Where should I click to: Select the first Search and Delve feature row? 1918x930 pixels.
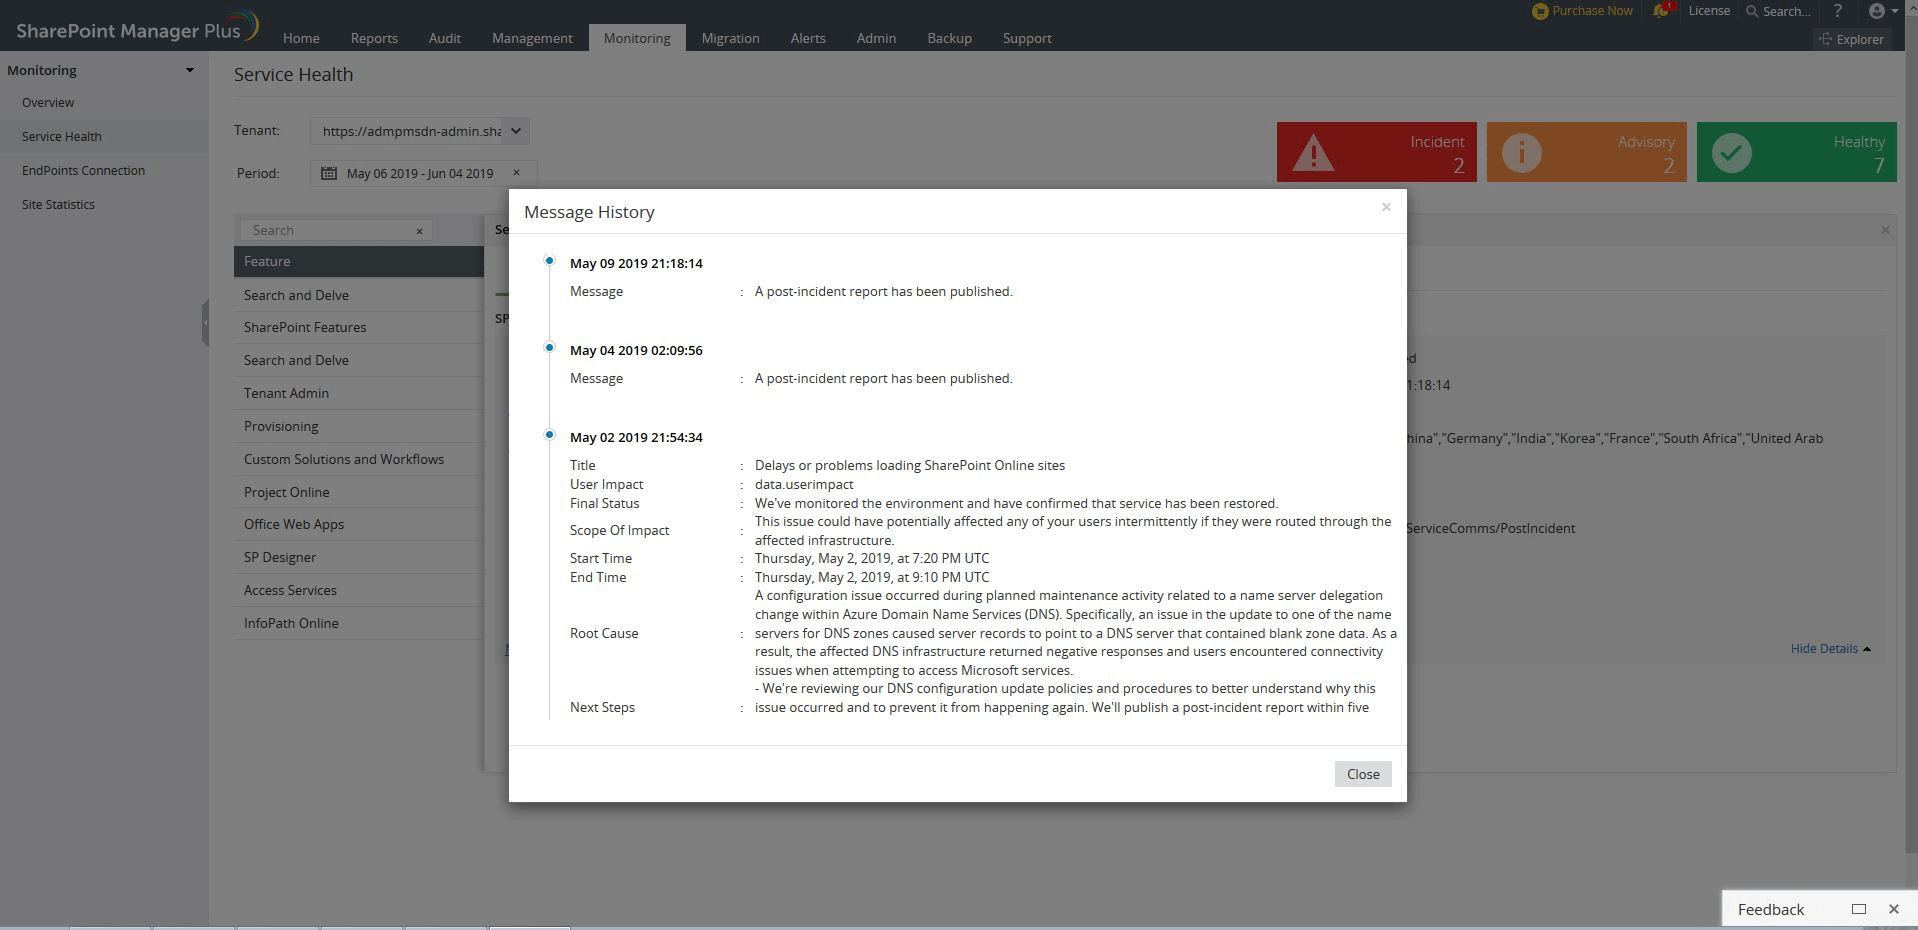click(x=359, y=295)
